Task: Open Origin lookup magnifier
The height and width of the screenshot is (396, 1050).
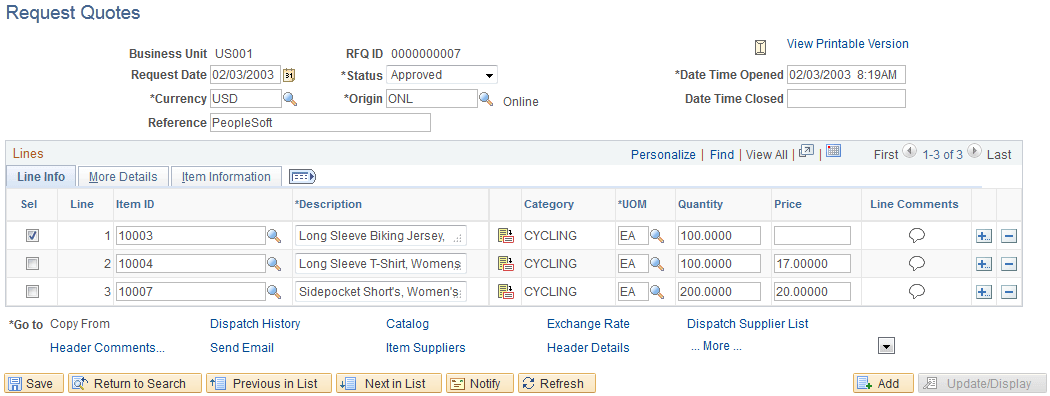Action: coord(486,99)
